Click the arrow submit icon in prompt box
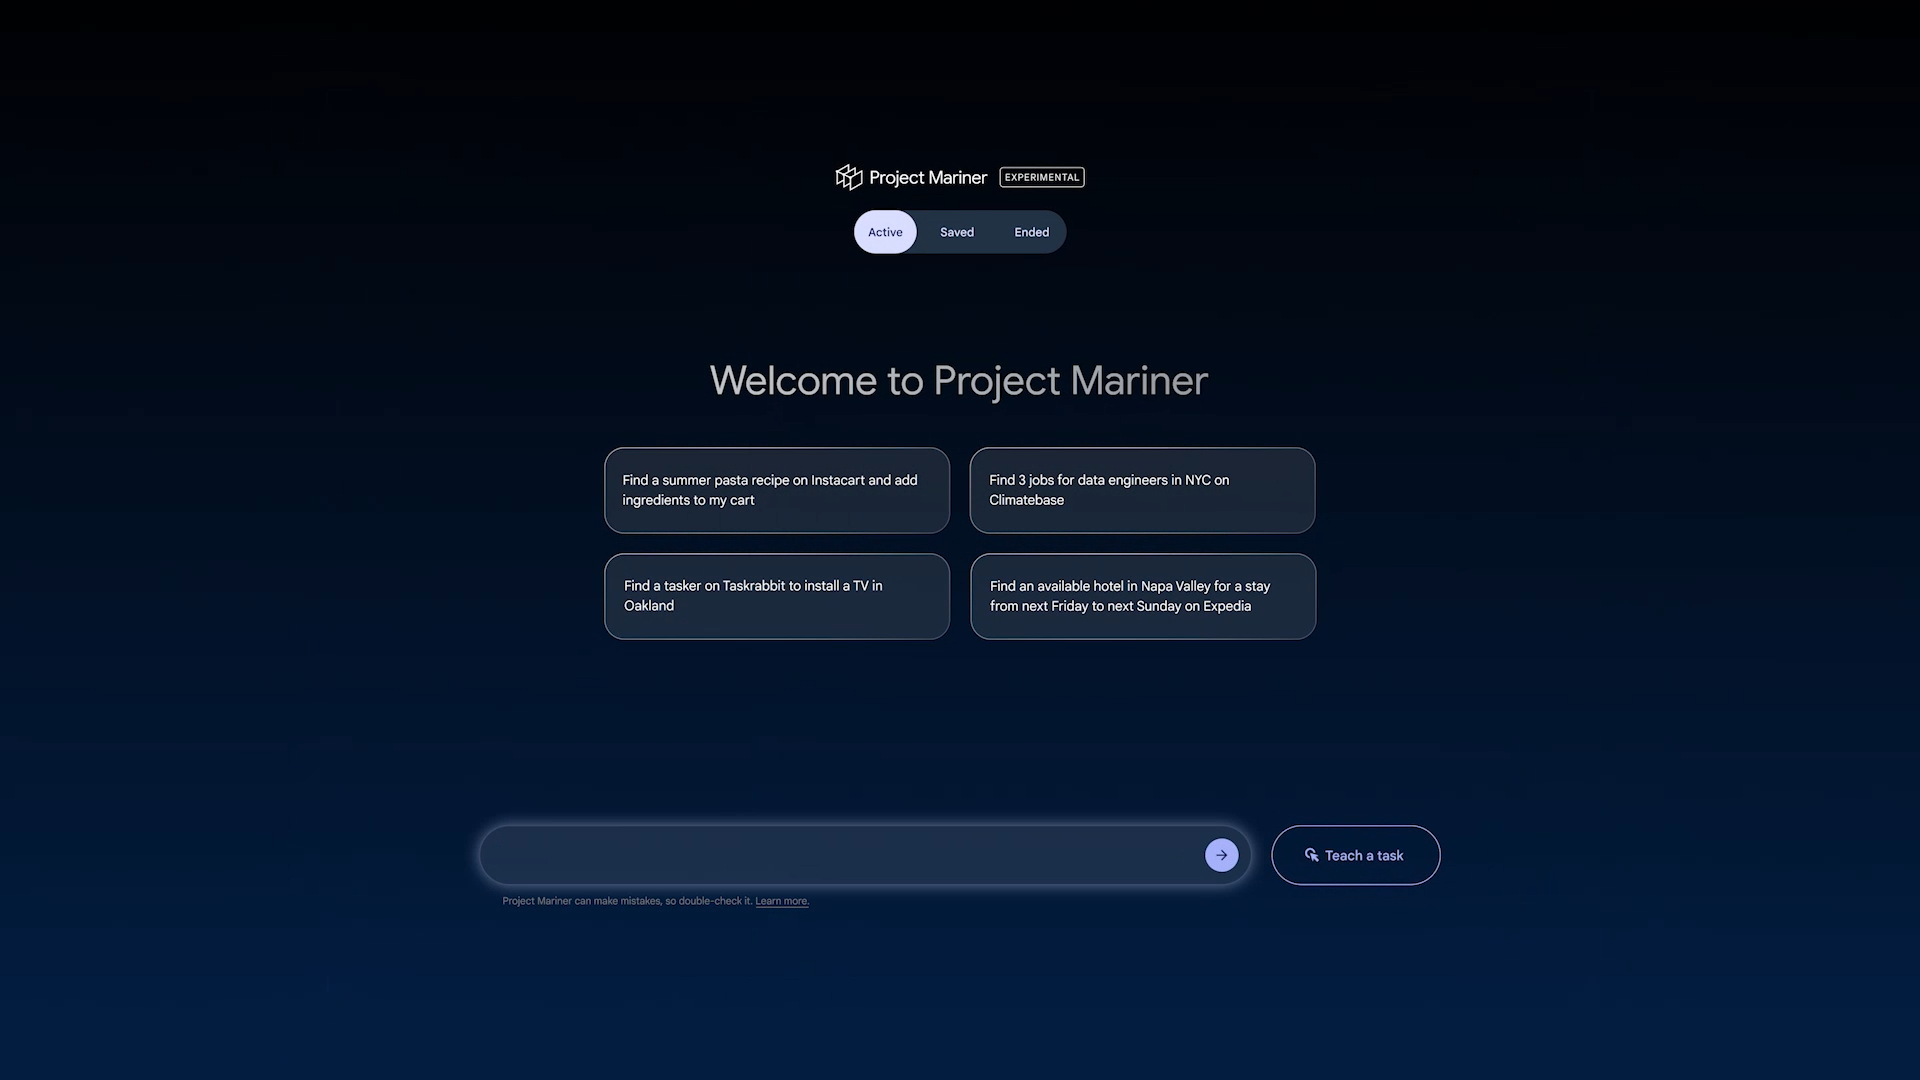 [x=1221, y=855]
